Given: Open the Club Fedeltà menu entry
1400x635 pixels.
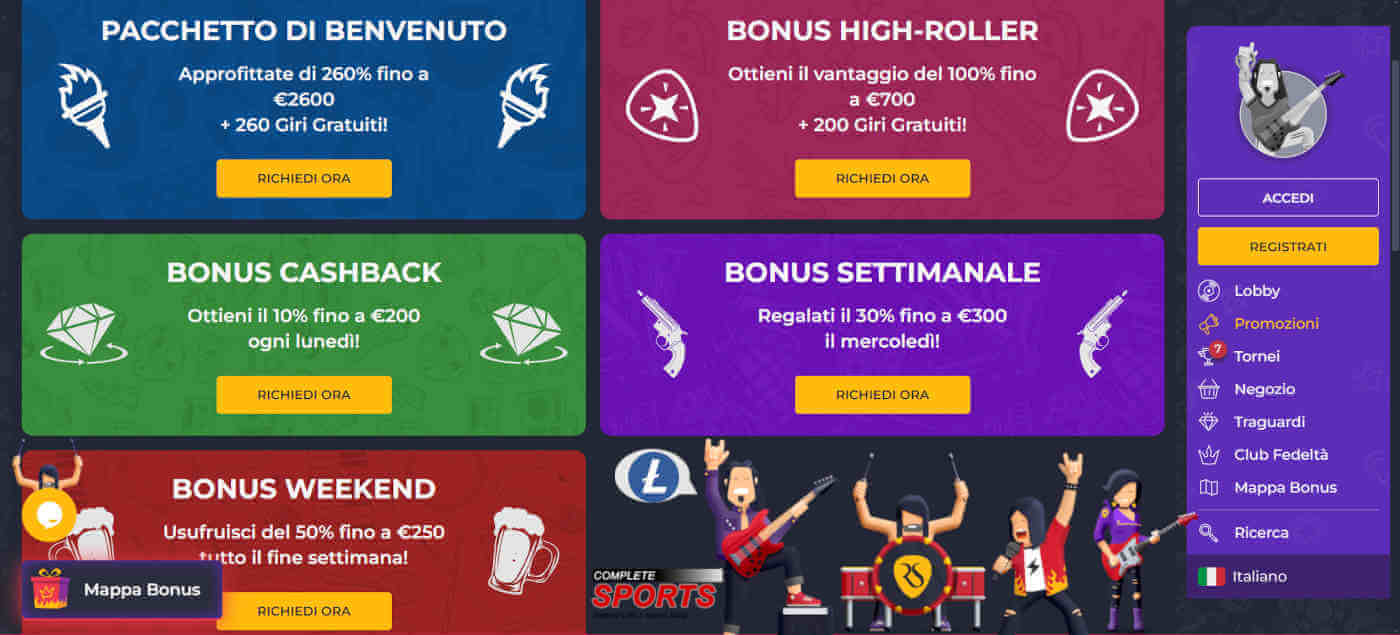Looking at the screenshot, I should tap(1281, 455).
